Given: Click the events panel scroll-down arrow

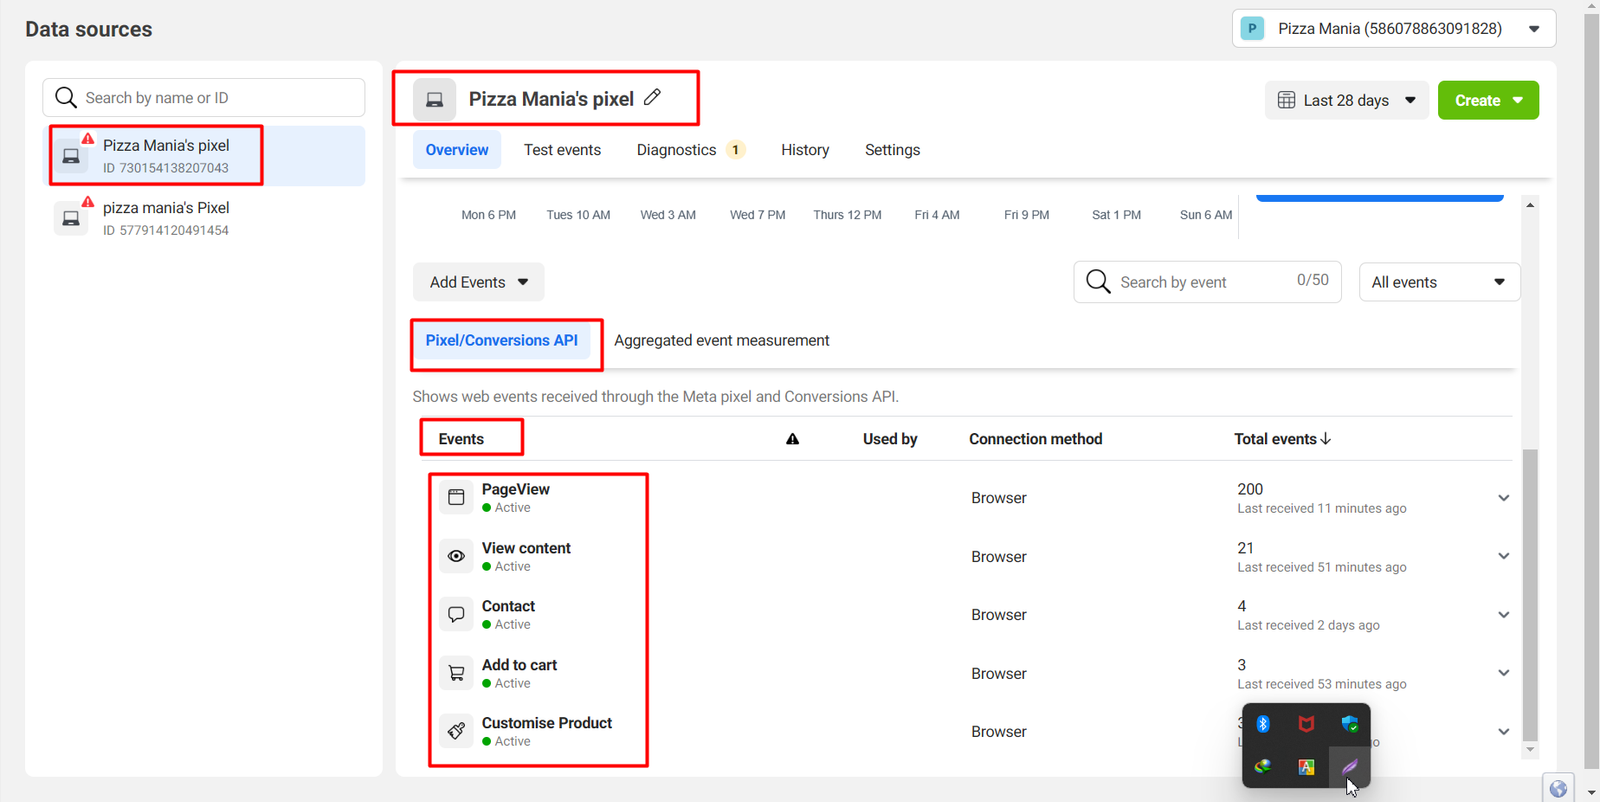Looking at the screenshot, I should (x=1530, y=749).
